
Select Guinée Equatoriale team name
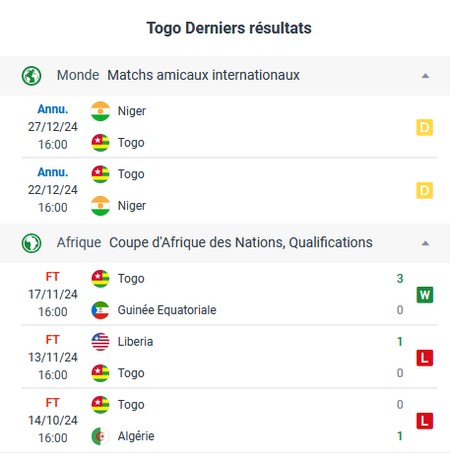click(x=167, y=310)
